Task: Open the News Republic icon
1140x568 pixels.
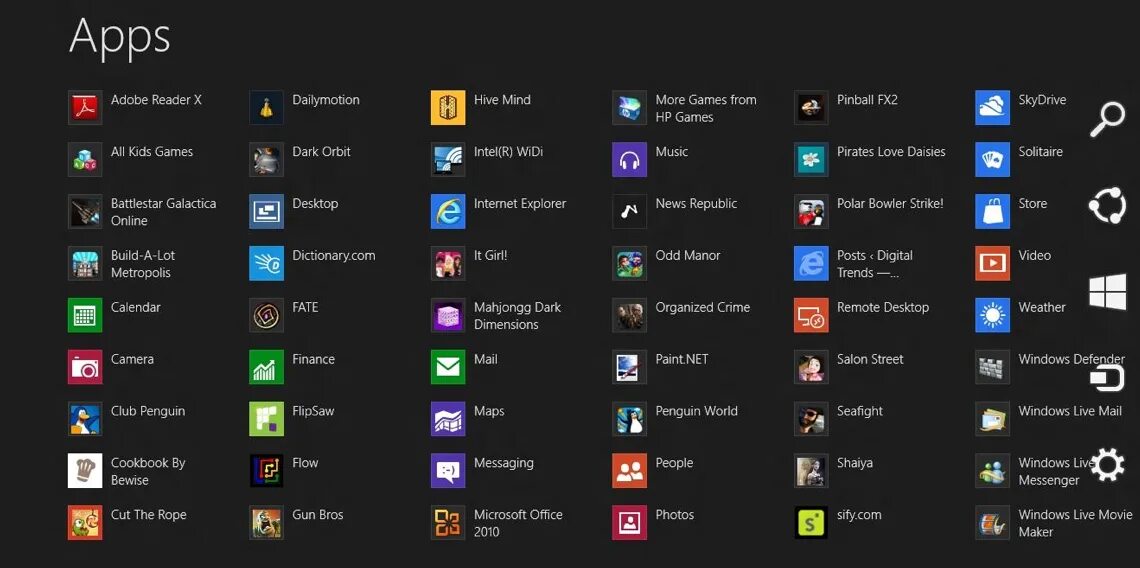Action: 630,212
